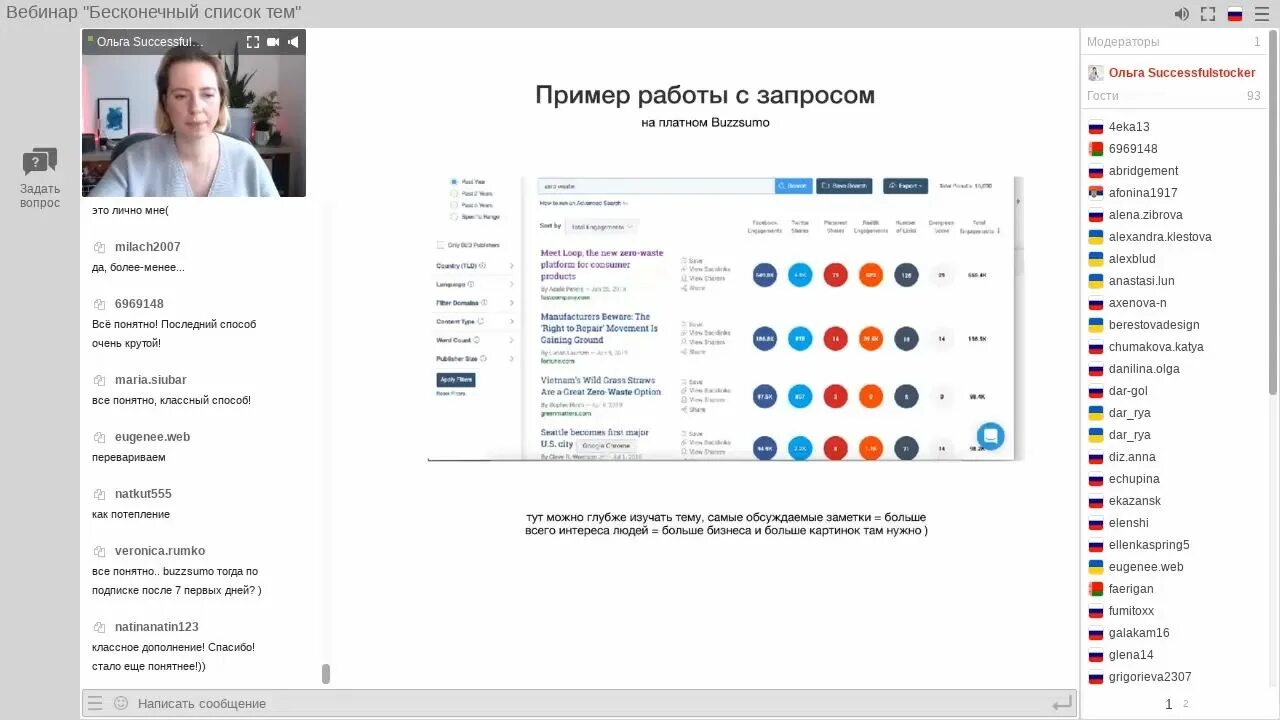Screen dimensions: 1280x720
Task: Enter fullscreen mode from the top bar
Action: 1208,13
